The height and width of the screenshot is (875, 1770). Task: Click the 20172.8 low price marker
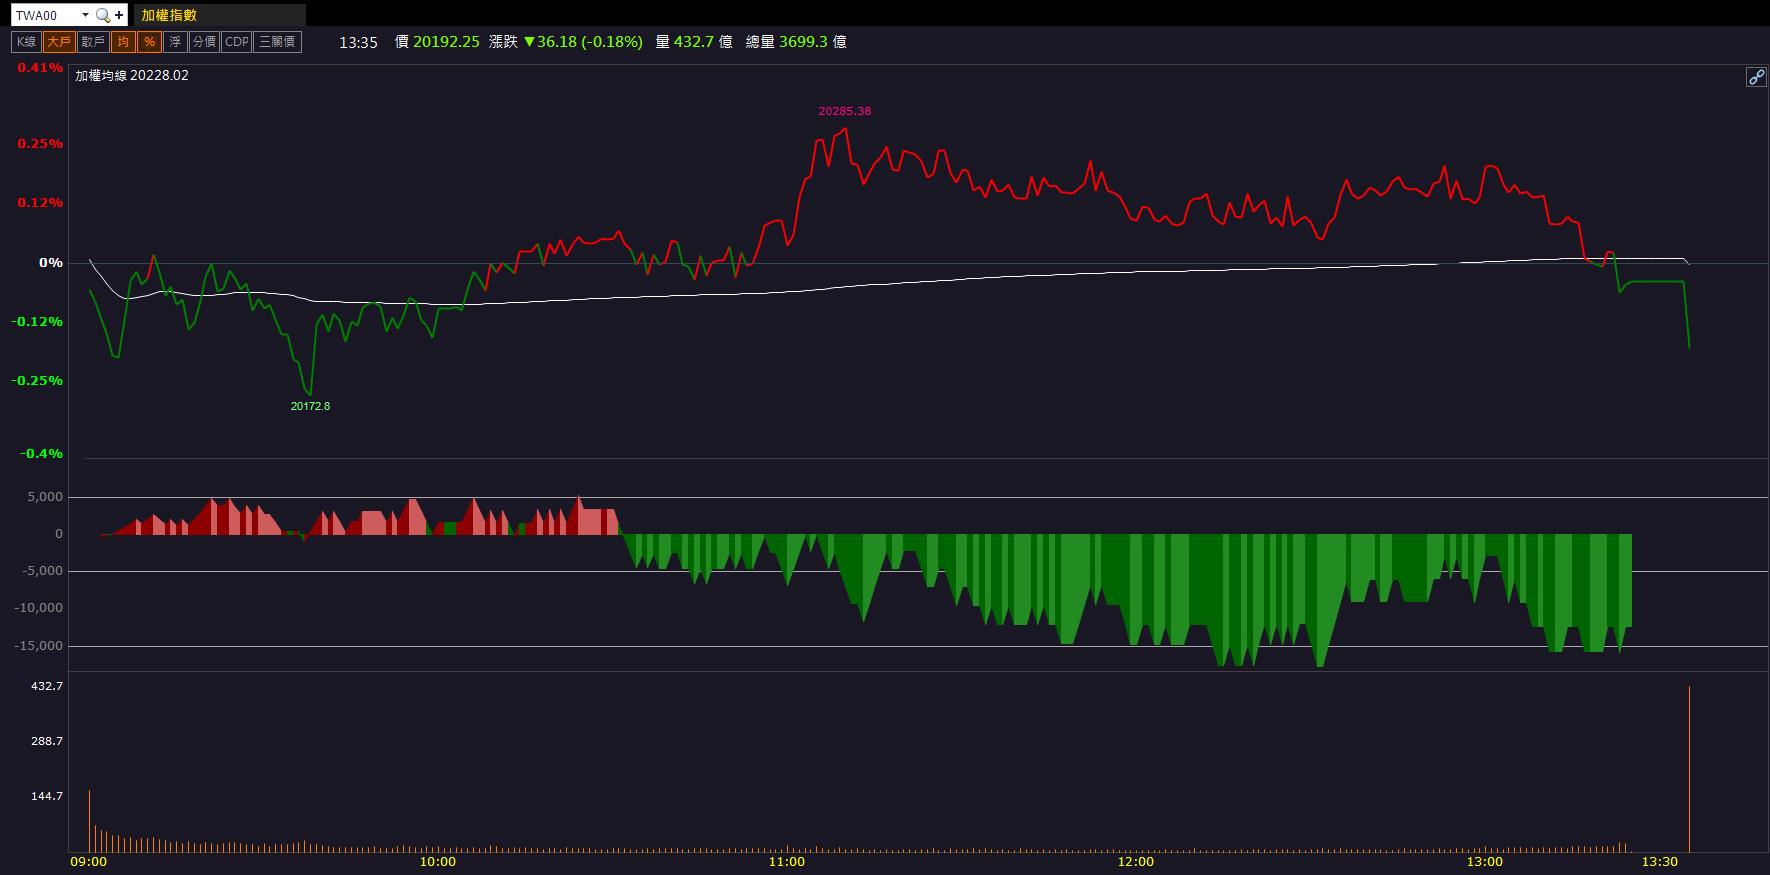point(310,406)
